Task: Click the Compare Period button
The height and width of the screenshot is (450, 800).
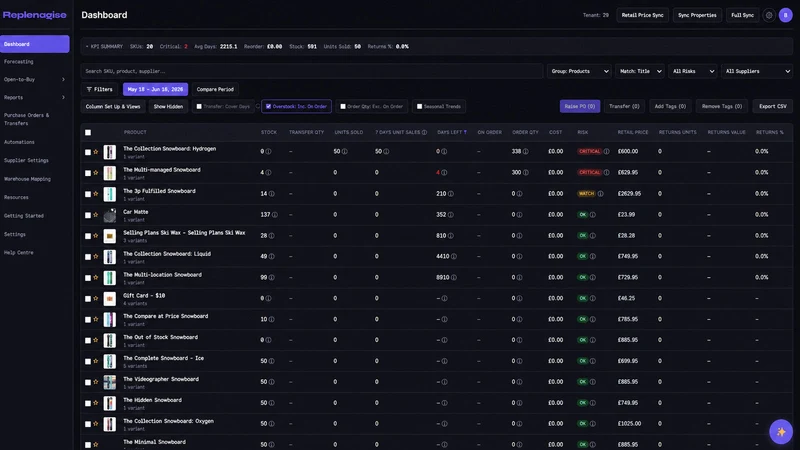Action: coord(215,89)
